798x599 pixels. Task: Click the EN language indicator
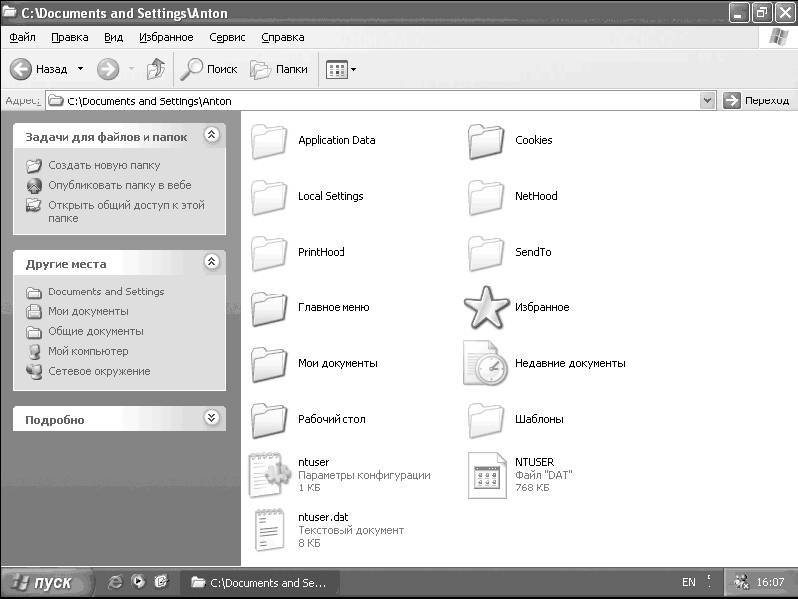(689, 582)
